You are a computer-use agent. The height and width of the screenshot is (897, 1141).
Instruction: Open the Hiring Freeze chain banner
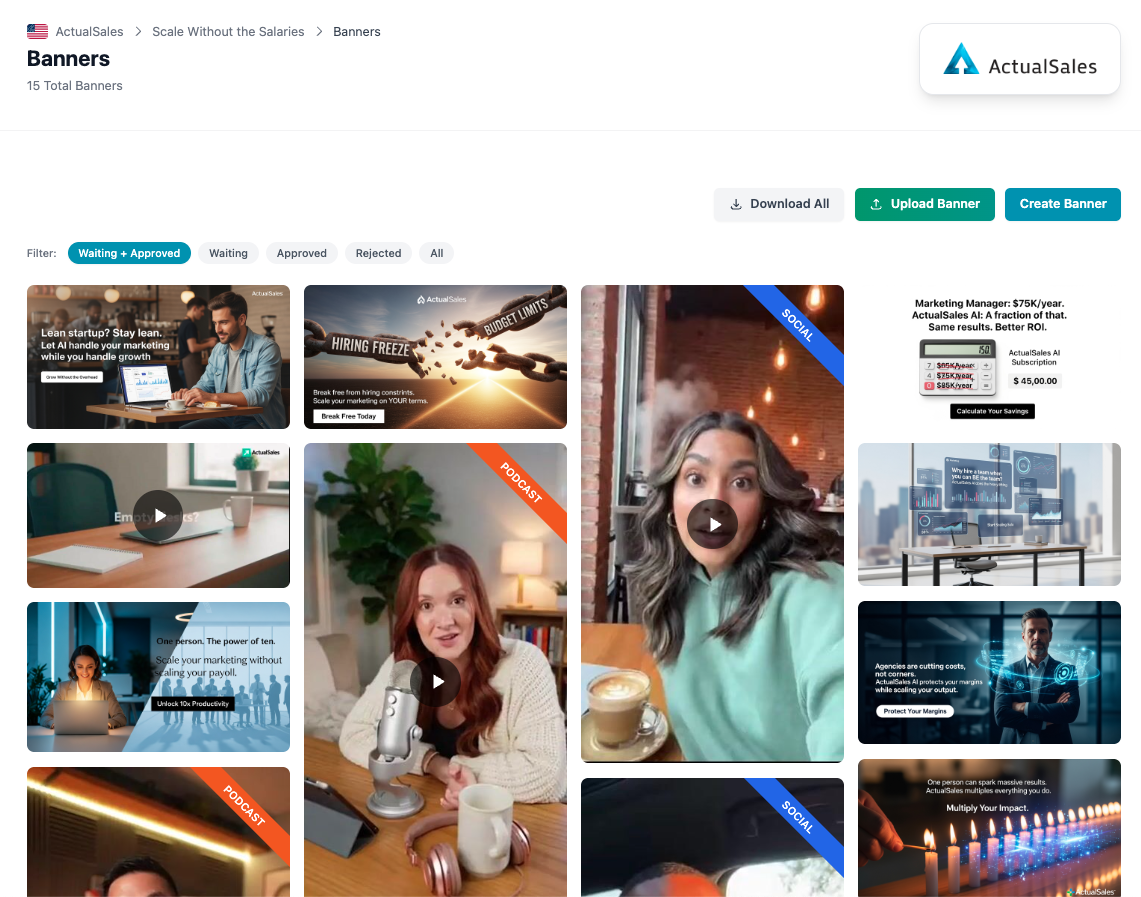click(435, 357)
